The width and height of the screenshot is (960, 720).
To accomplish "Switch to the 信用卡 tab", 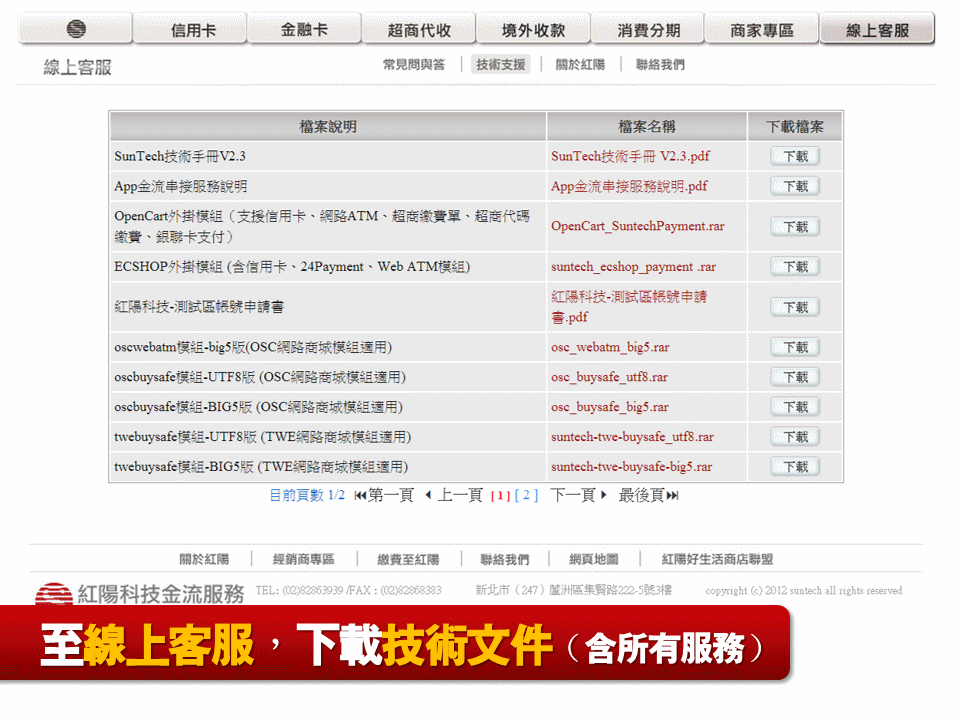I will coord(190,27).
